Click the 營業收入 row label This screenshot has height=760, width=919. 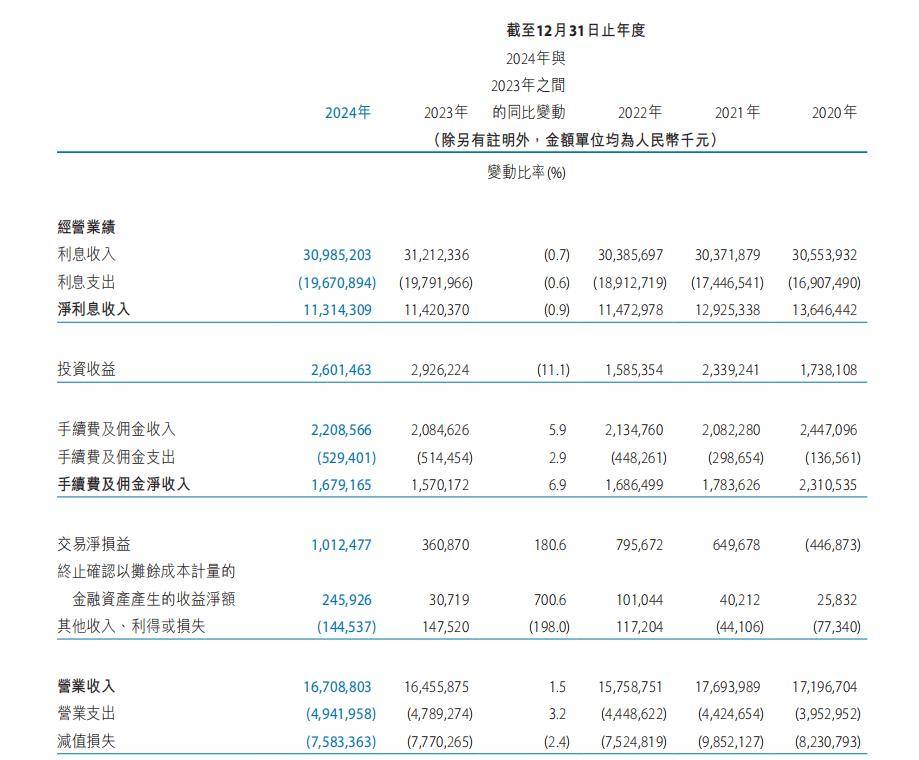pos(87,687)
